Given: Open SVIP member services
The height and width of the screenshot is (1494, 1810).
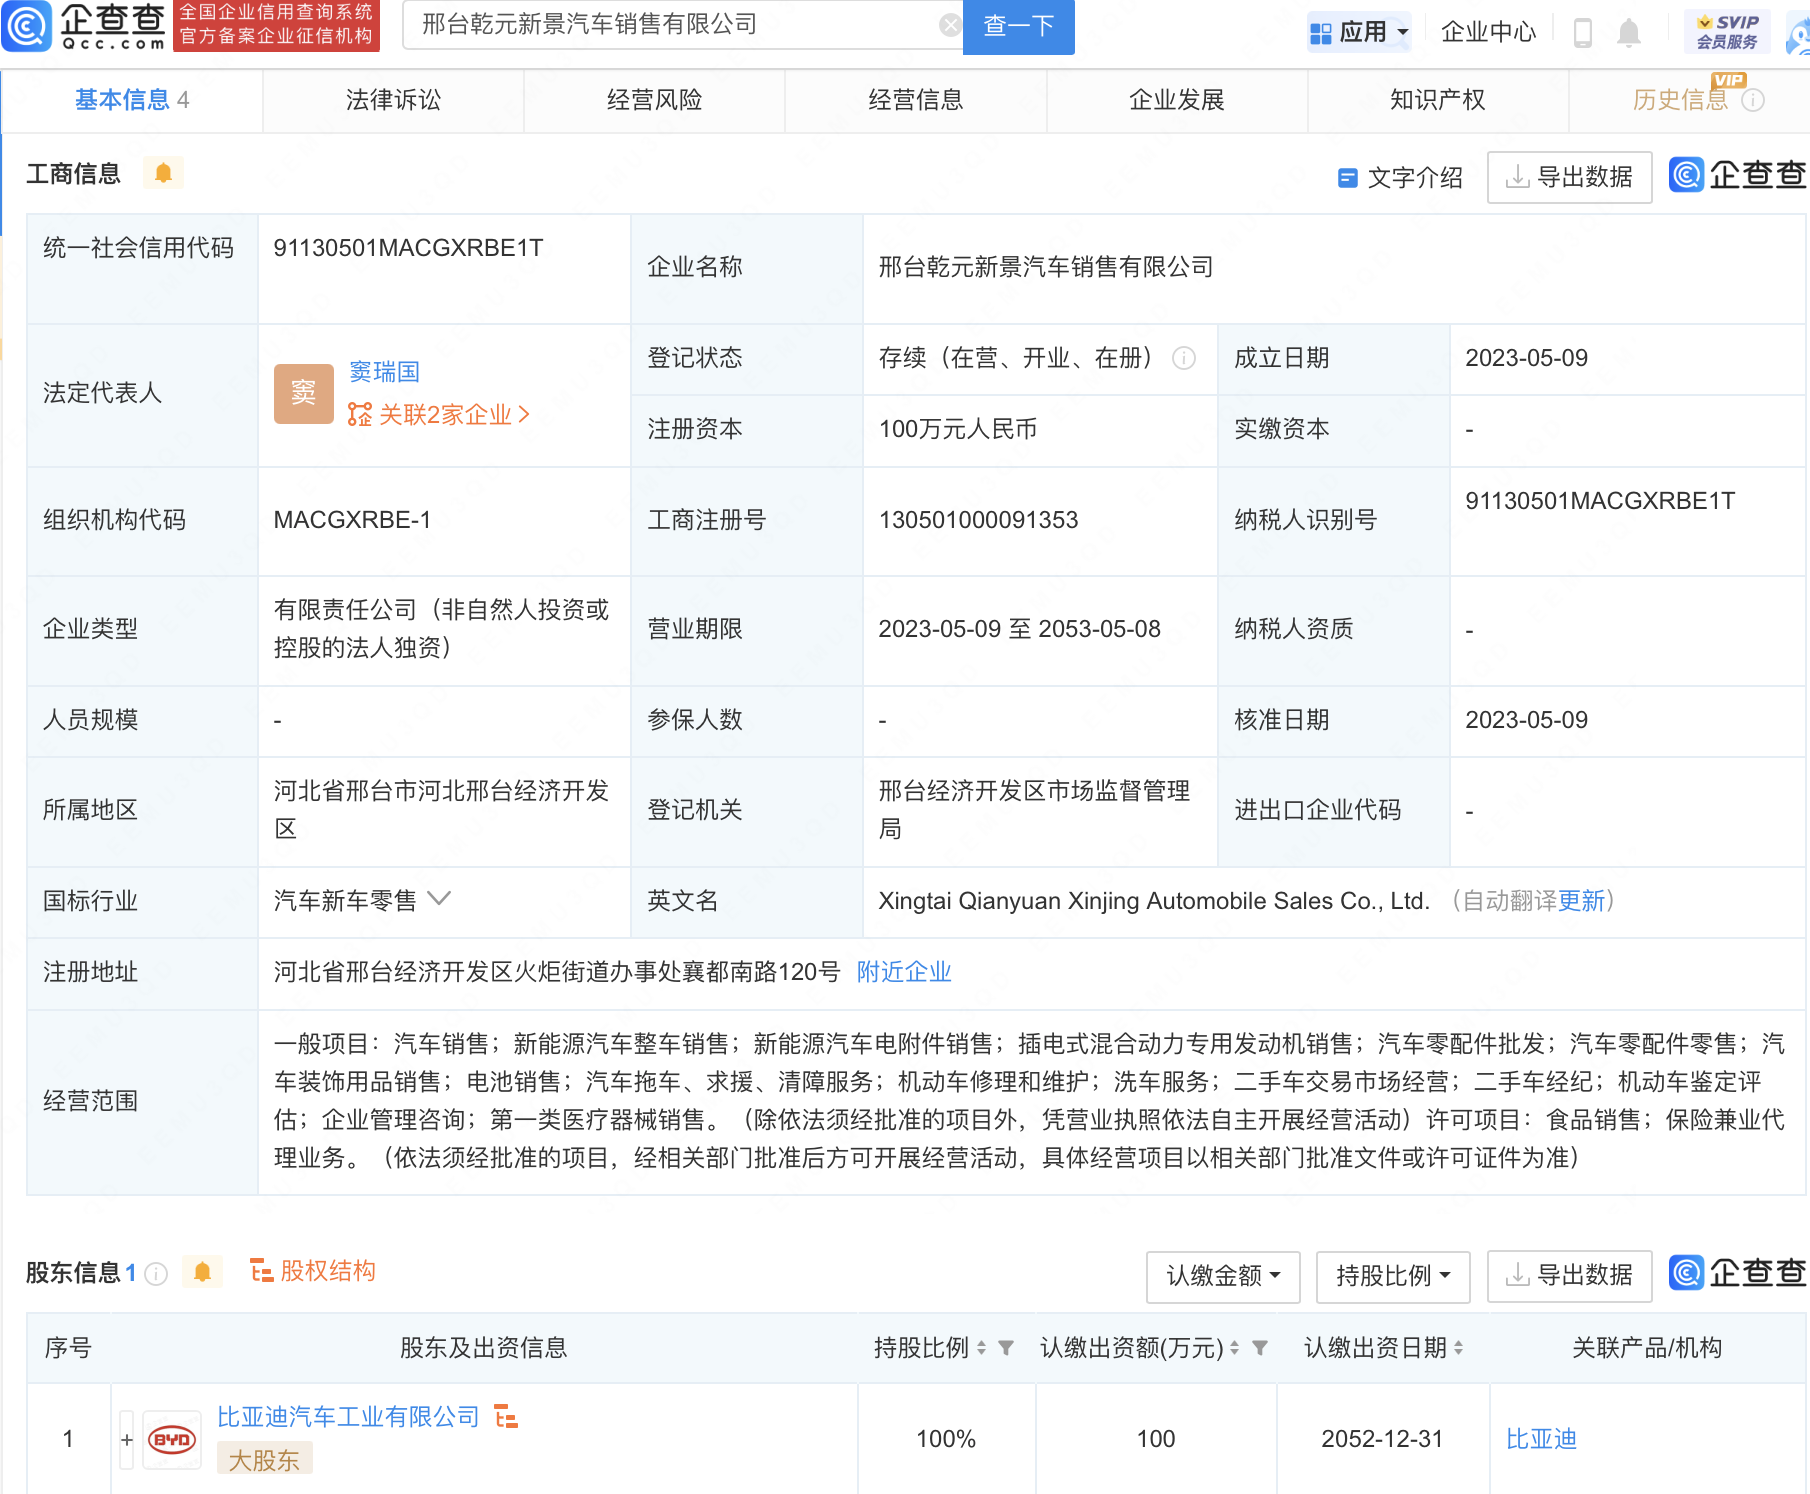Looking at the screenshot, I should pos(1727,32).
